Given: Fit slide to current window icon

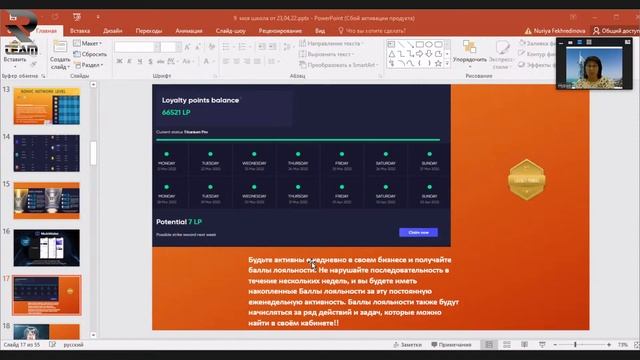Looking at the screenshot, I should tap(636, 345).
